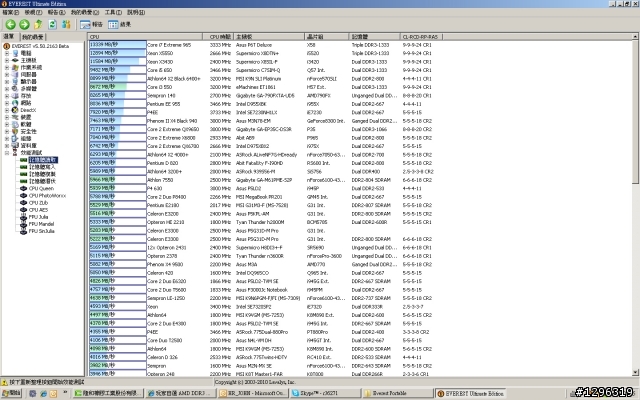The width and height of the screenshot is (640, 400).
Task: Switch to the 選單 (Menu) tab in the left panel
Action: [9, 37]
